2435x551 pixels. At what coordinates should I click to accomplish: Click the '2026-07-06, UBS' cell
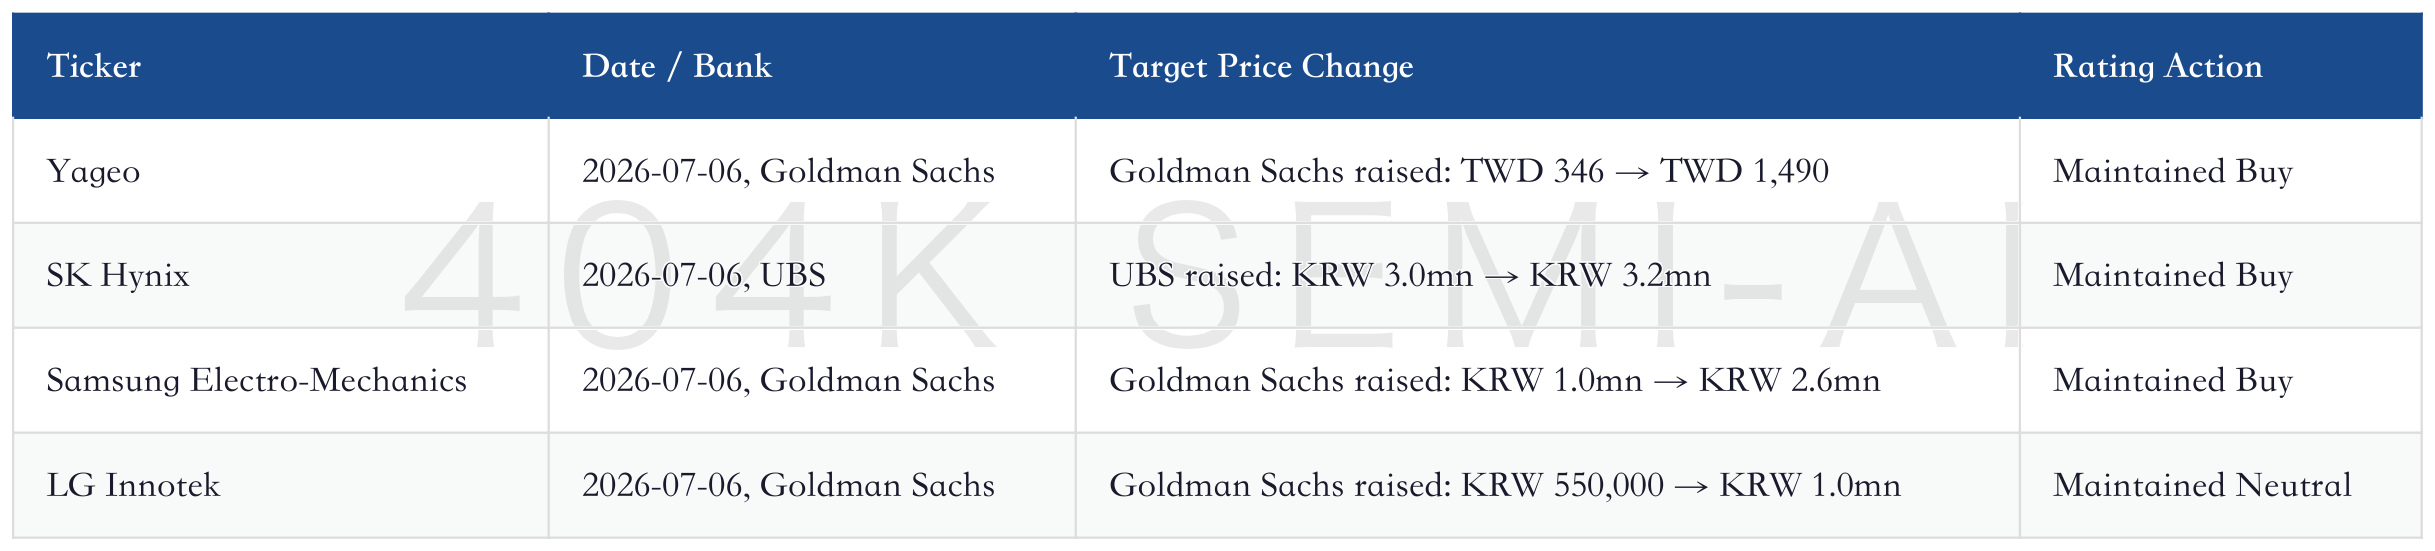pos(812,276)
